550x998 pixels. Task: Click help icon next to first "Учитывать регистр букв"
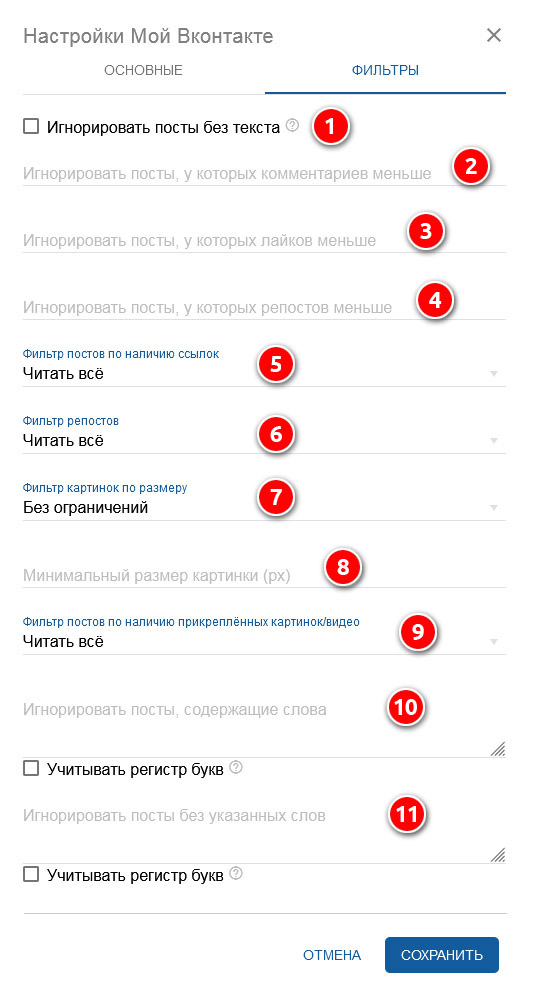[x=236, y=768]
